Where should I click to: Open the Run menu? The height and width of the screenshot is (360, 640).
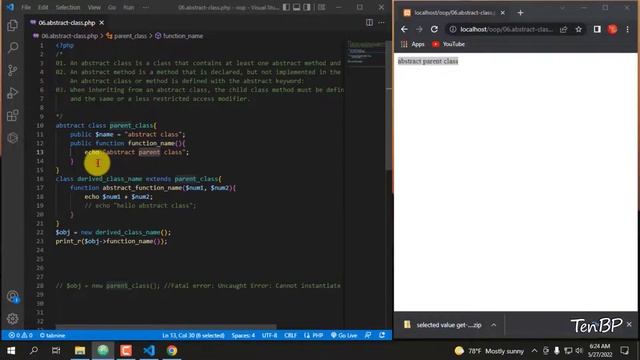(x=128, y=7)
